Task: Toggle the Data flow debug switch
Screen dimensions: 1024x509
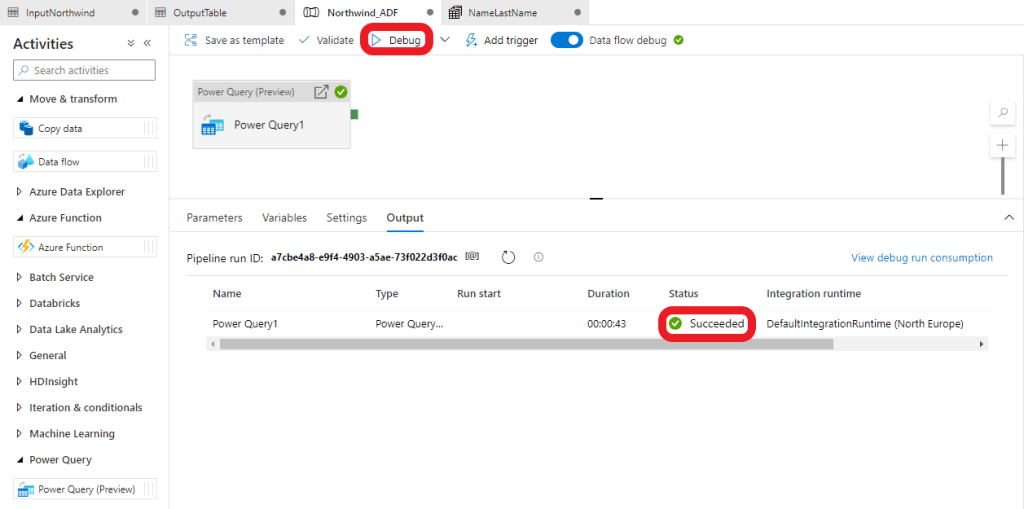Action: (x=567, y=40)
